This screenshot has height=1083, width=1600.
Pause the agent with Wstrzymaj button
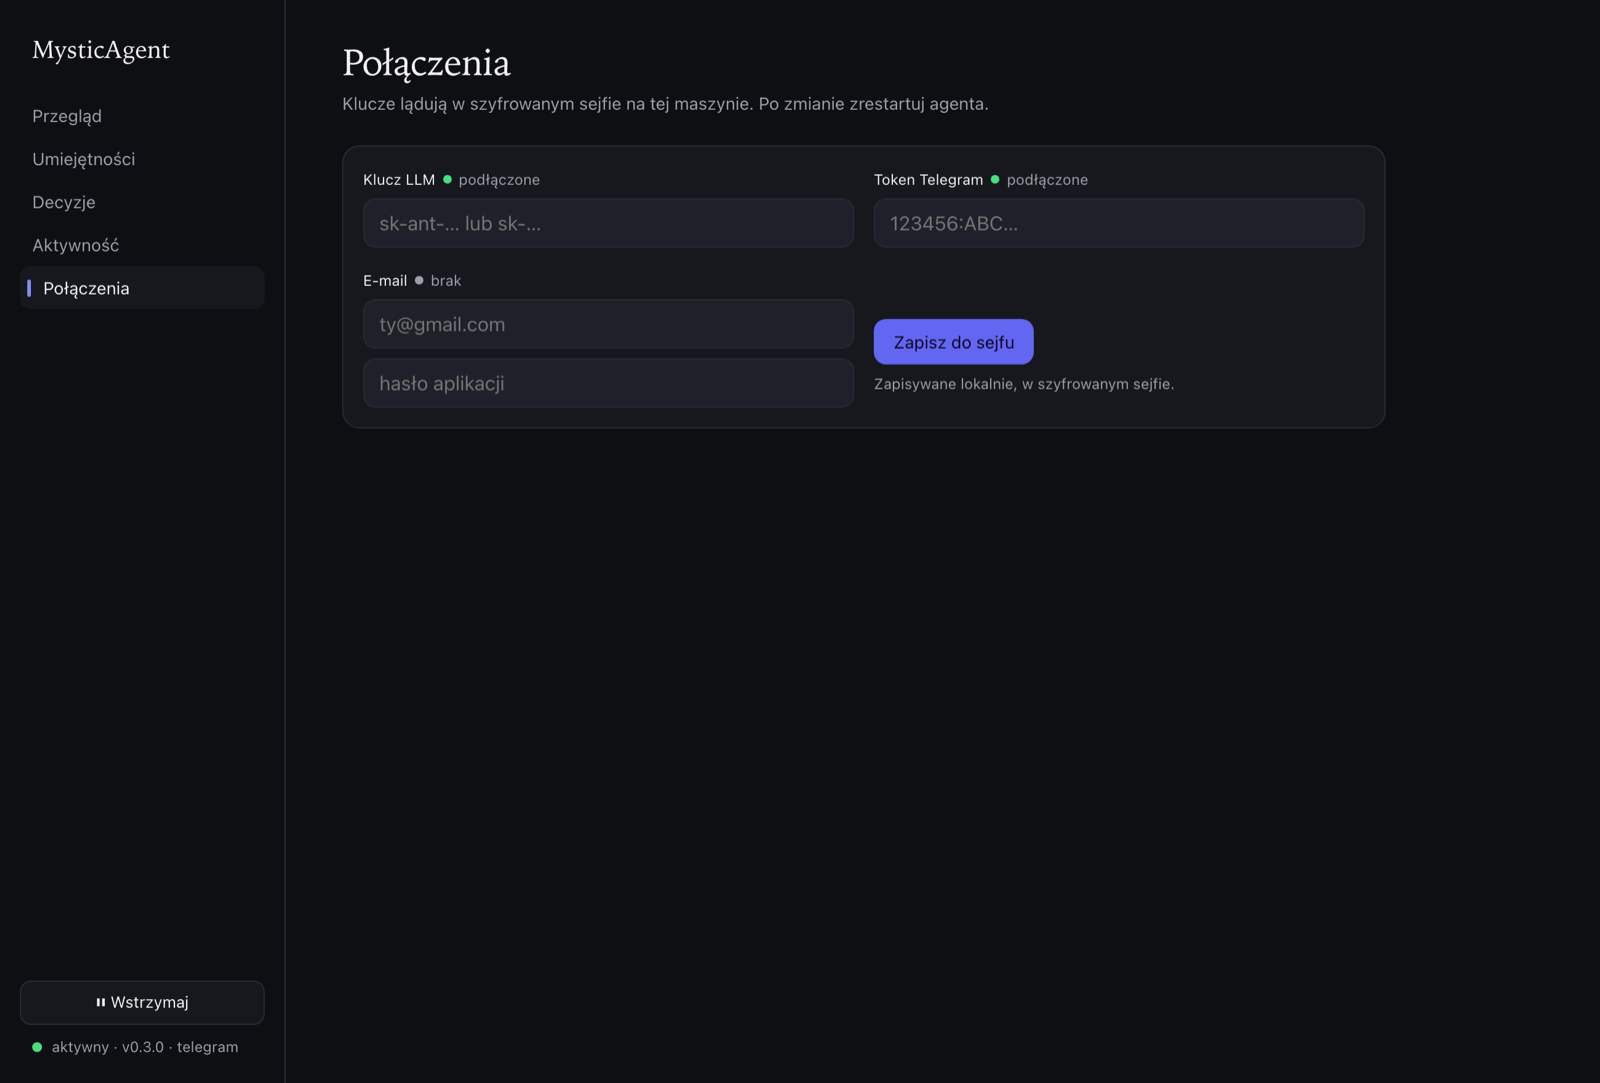tap(142, 1002)
